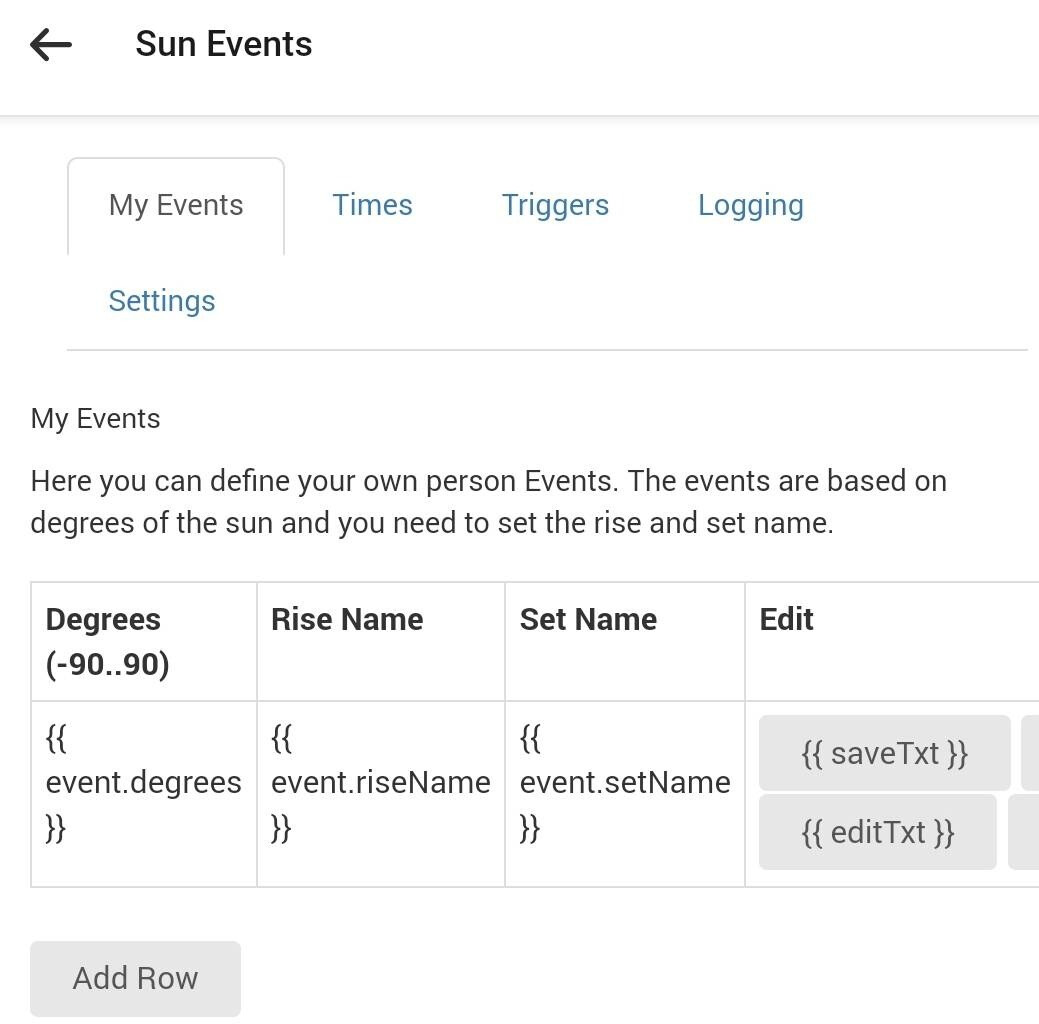This screenshot has height=1024, width=1039.
Task: Click the cut-off button beside editTxt
Action: 1024,832
